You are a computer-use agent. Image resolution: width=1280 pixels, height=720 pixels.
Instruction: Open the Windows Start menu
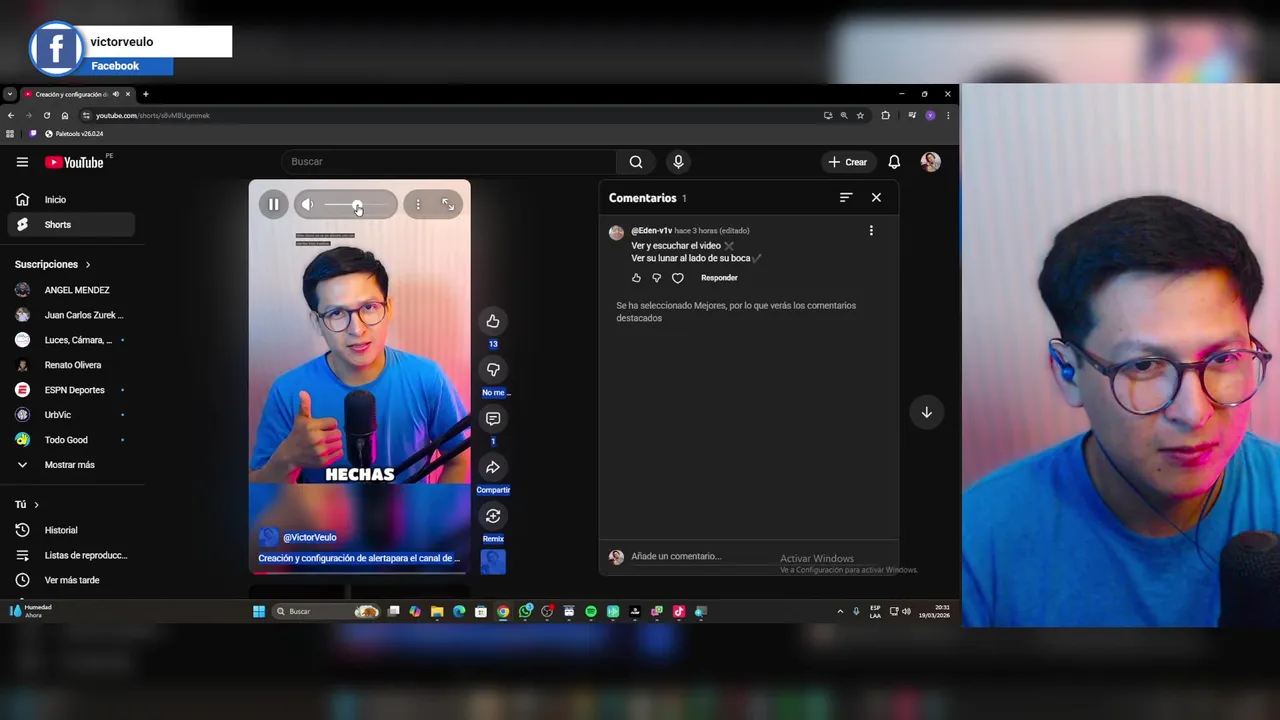[x=259, y=611]
